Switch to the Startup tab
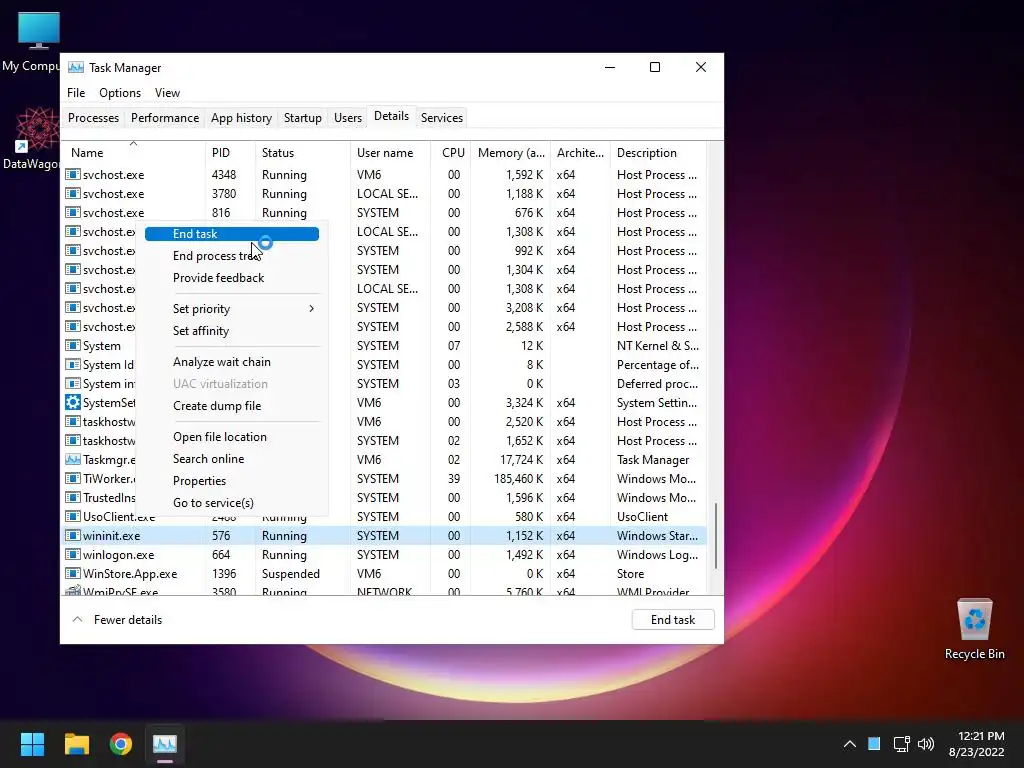 pos(302,118)
